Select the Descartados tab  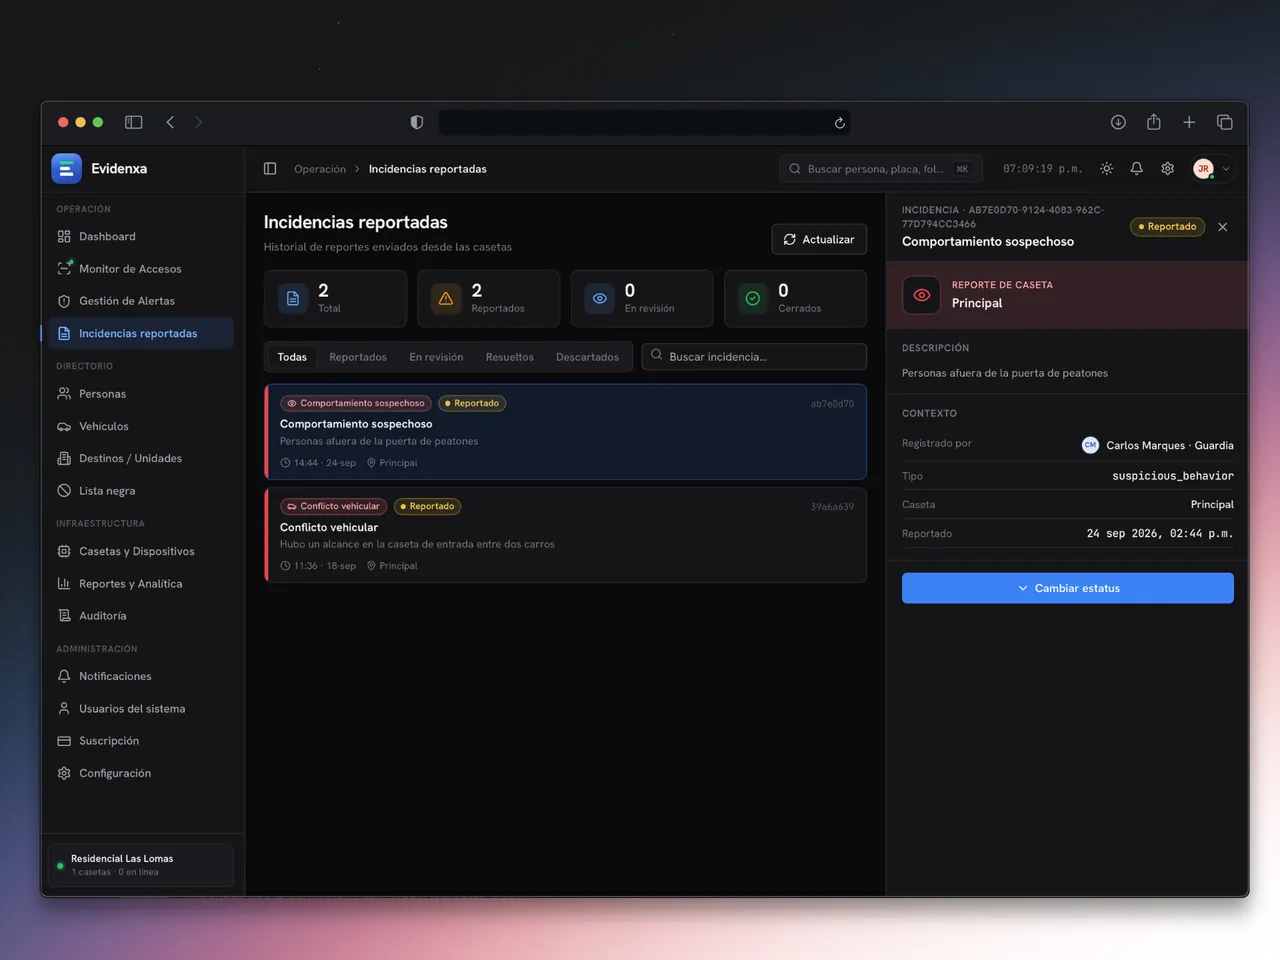coord(587,357)
